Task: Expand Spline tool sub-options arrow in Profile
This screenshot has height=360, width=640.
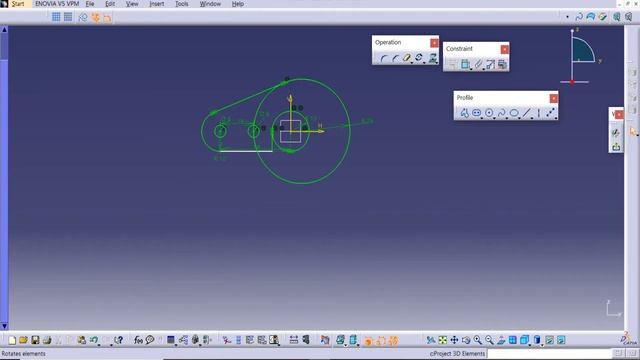Action: pyautogui.click(x=507, y=118)
